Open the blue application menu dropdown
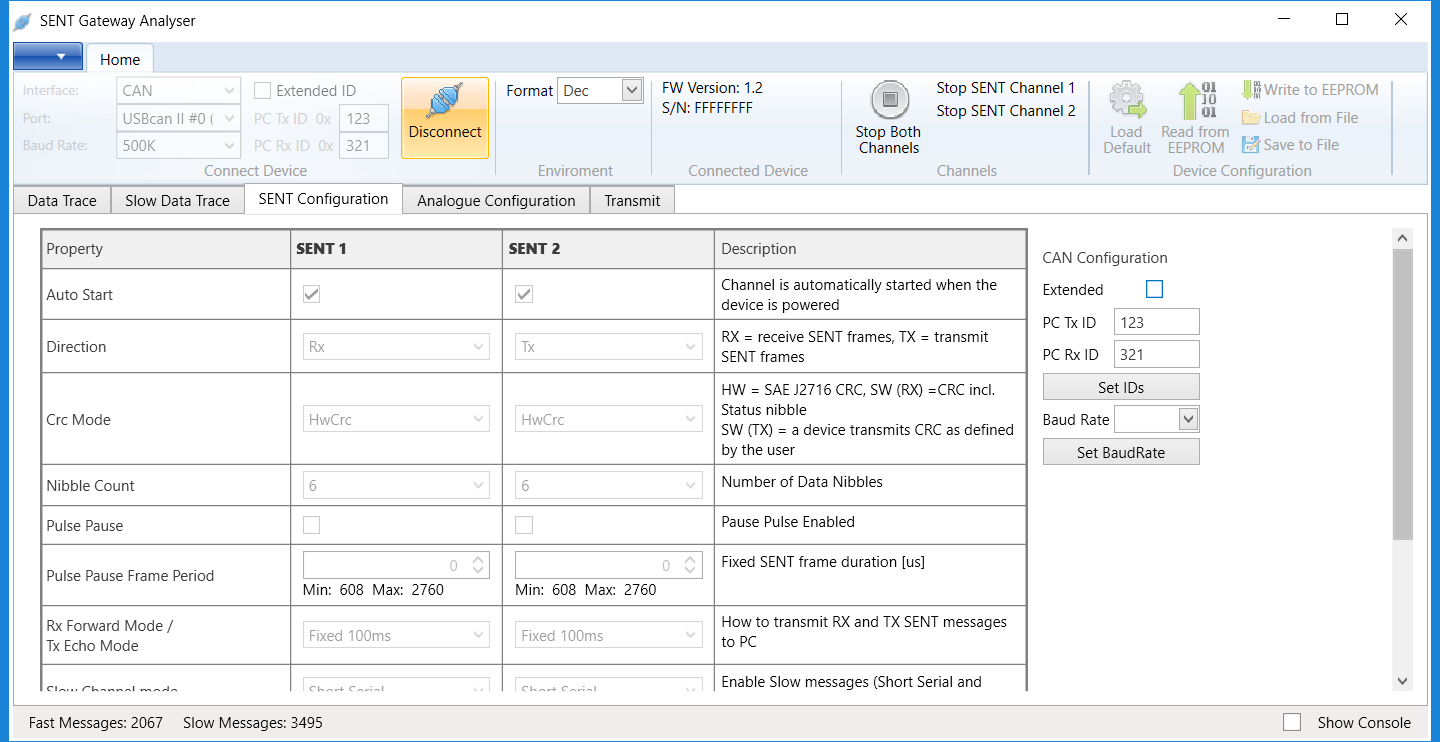 48,57
